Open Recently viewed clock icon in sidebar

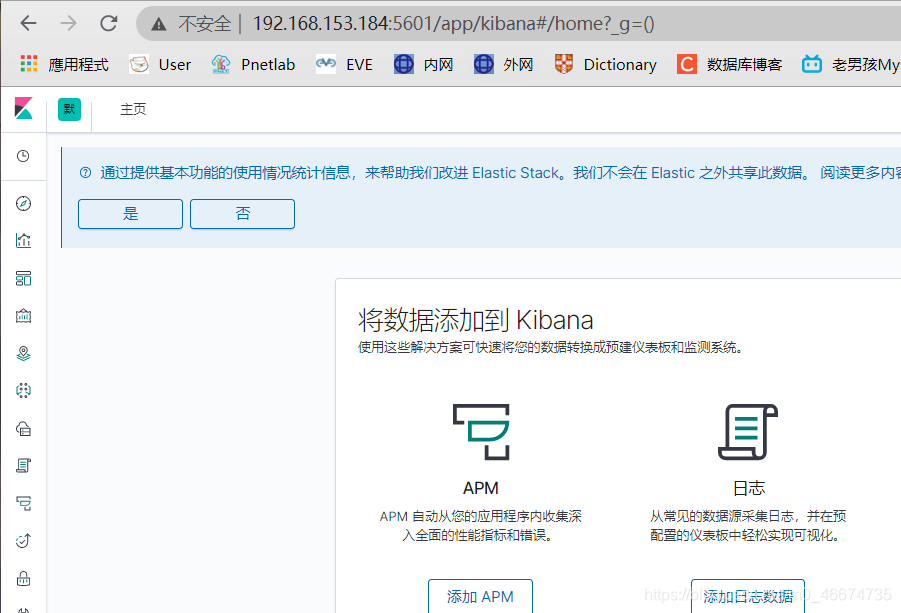coord(23,156)
